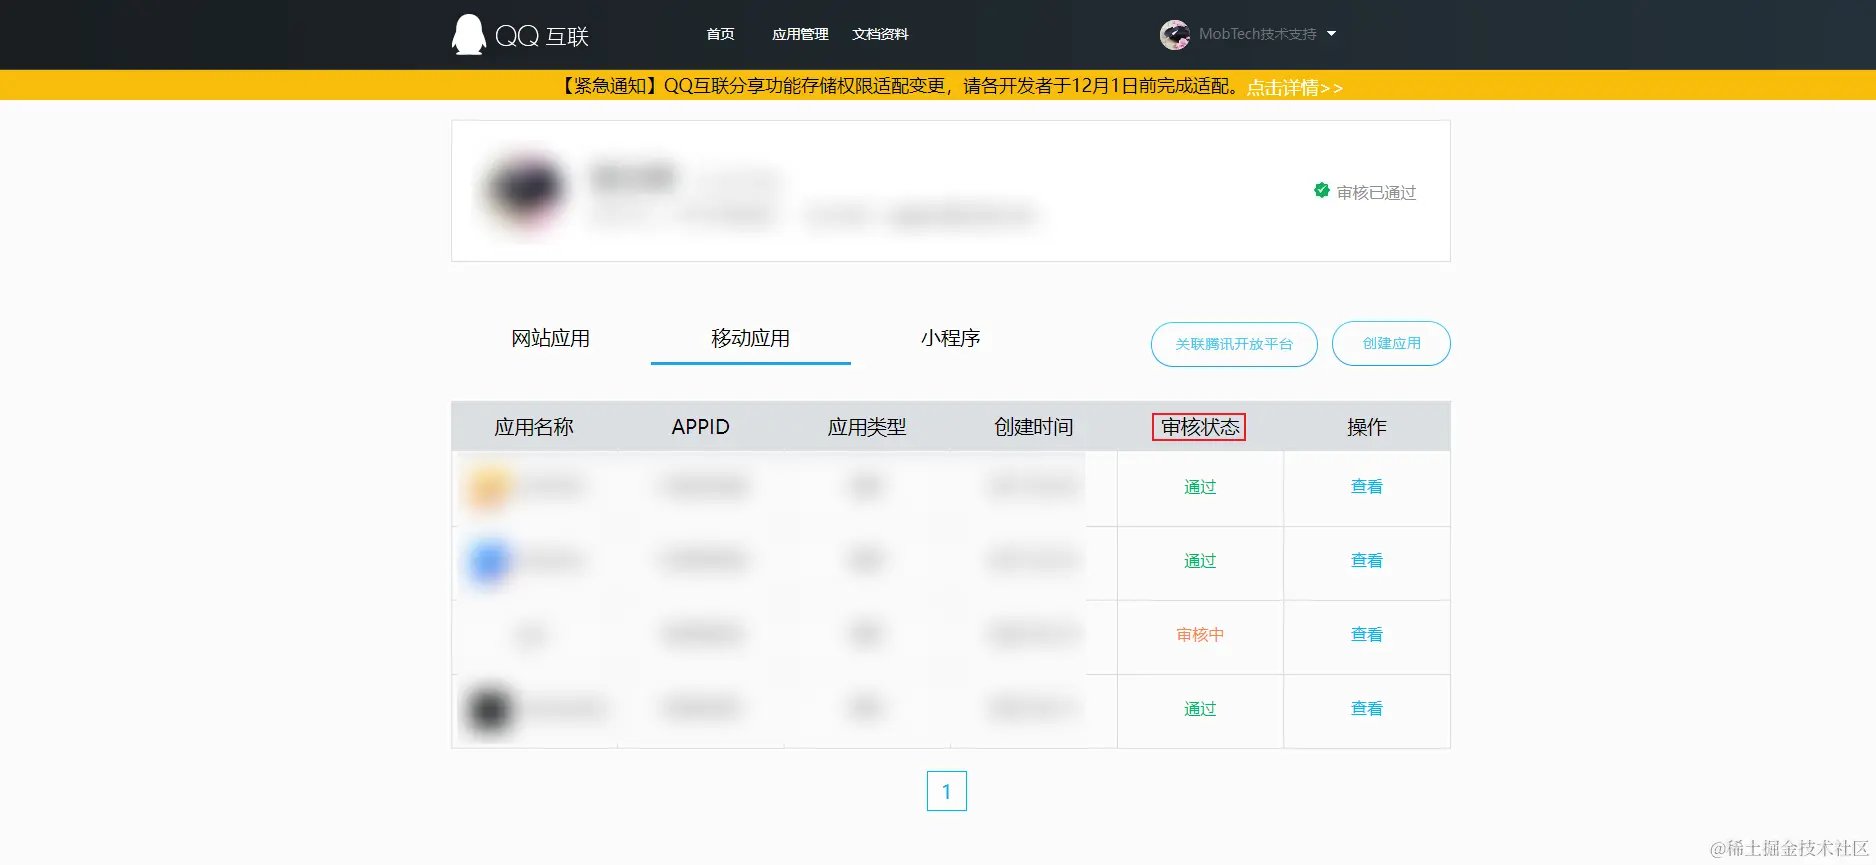Click 查看 in first app row
The width and height of the screenshot is (1876, 865).
click(1367, 487)
